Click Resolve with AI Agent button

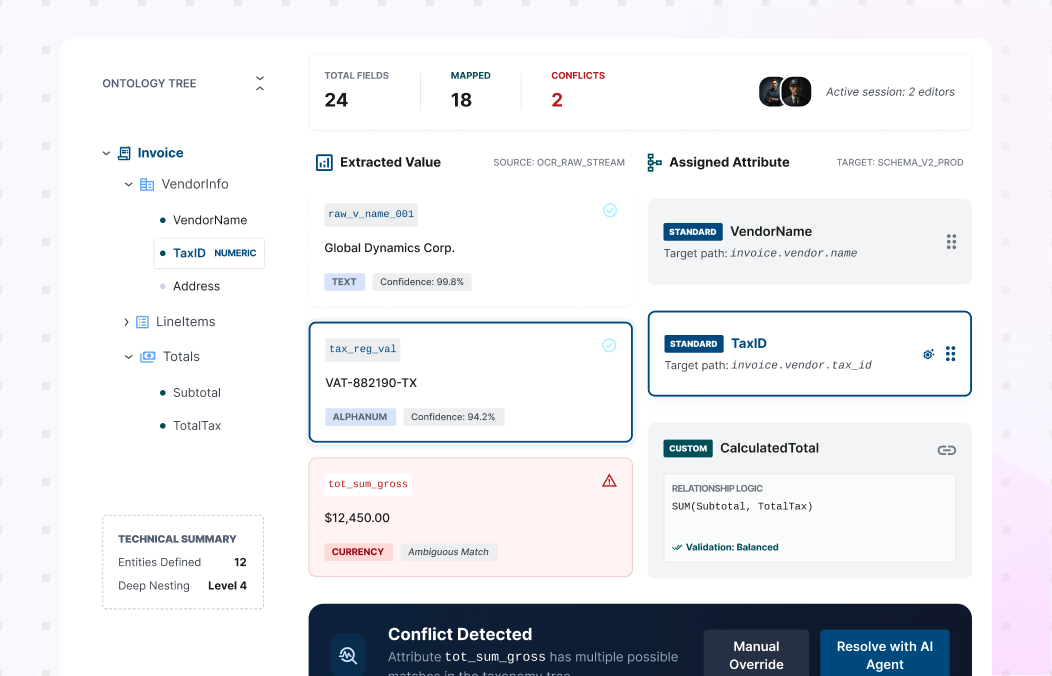click(x=884, y=655)
